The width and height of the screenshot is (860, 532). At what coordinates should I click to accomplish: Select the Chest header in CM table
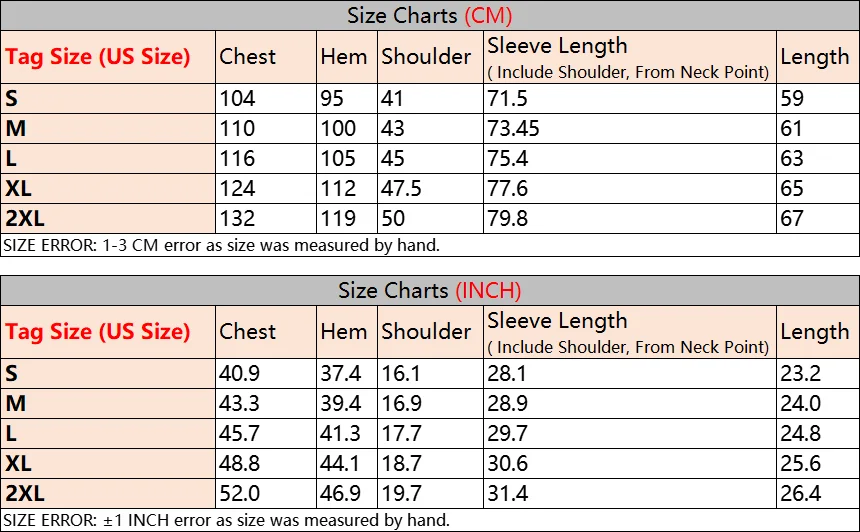(x=247, y=56)
